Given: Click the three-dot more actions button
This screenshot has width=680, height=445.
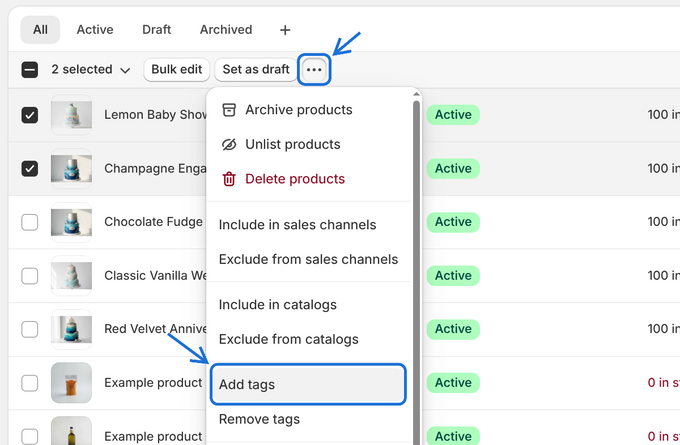Looking at the screenshot, I should click(x=314, y=70).
